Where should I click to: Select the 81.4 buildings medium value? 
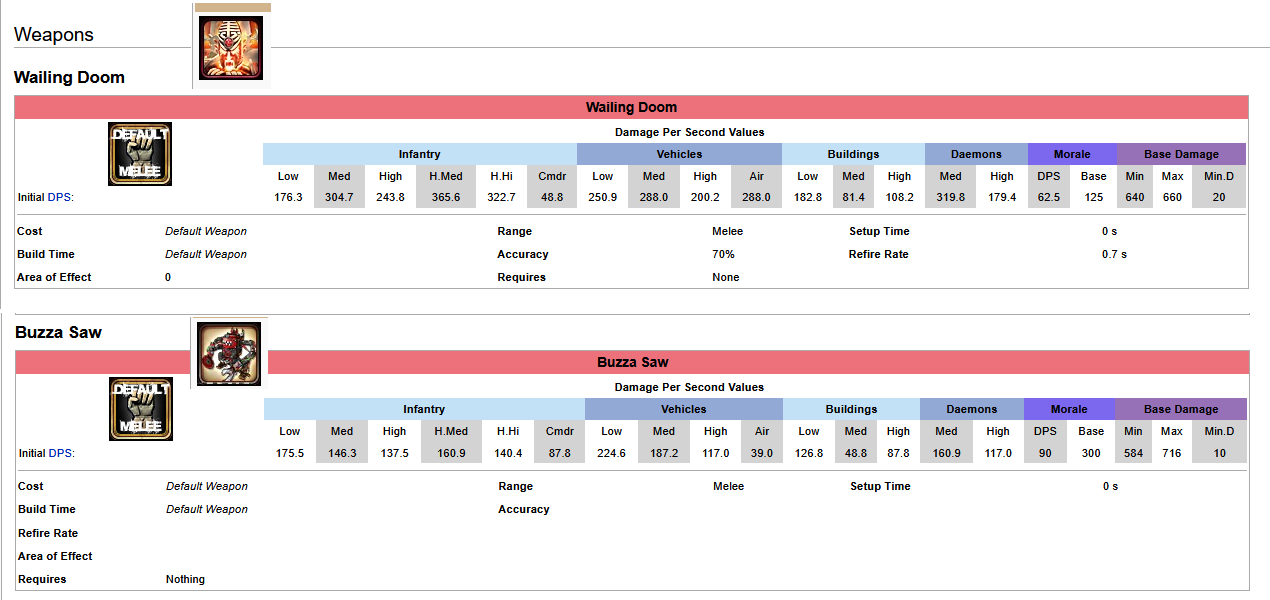(853, 197)
